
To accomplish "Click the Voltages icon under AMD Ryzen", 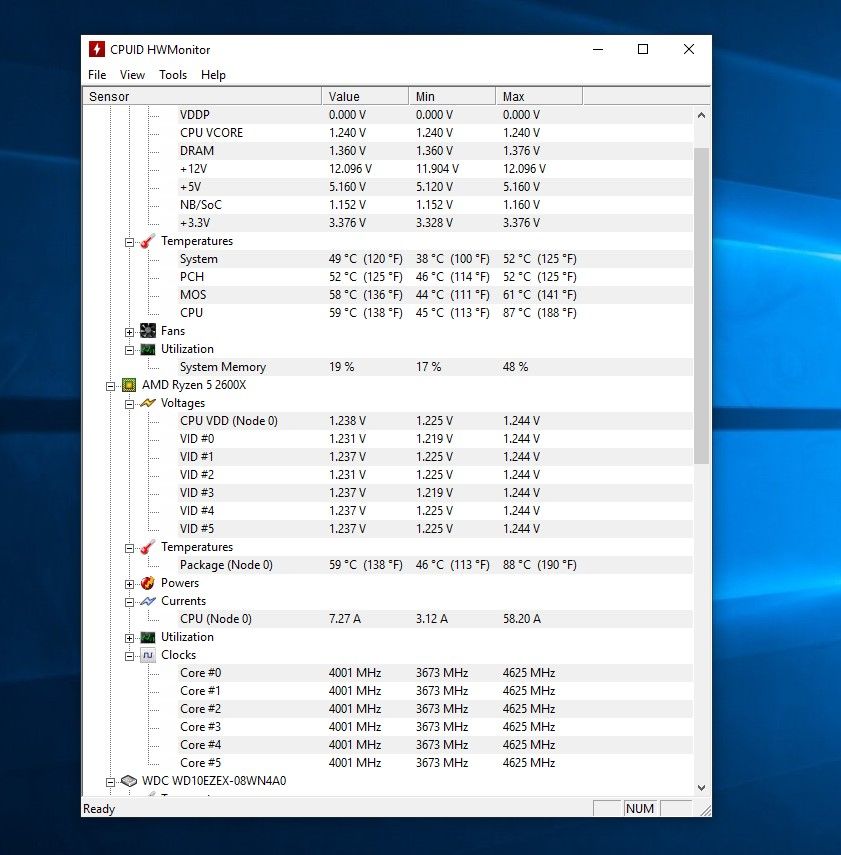I will [148, 403].
